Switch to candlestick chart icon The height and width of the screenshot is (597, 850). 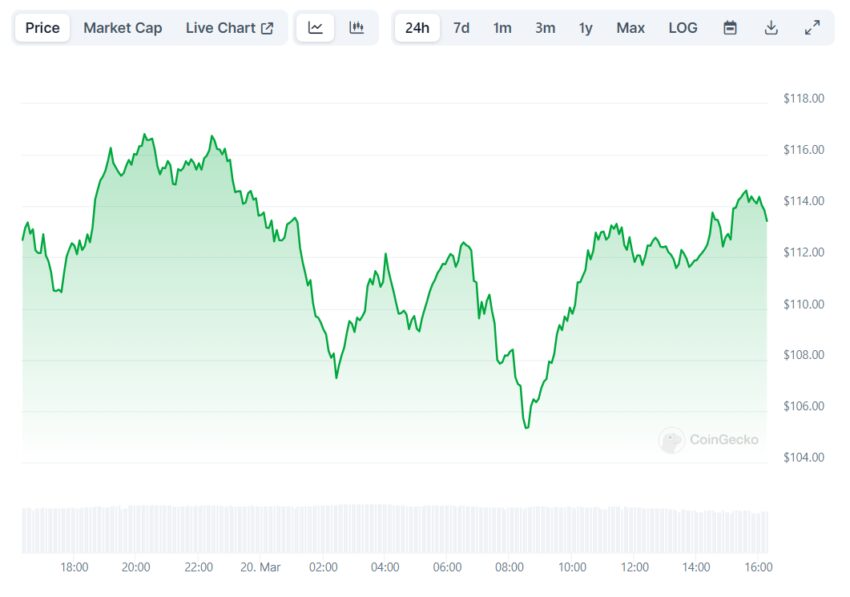tap(356, 28)
